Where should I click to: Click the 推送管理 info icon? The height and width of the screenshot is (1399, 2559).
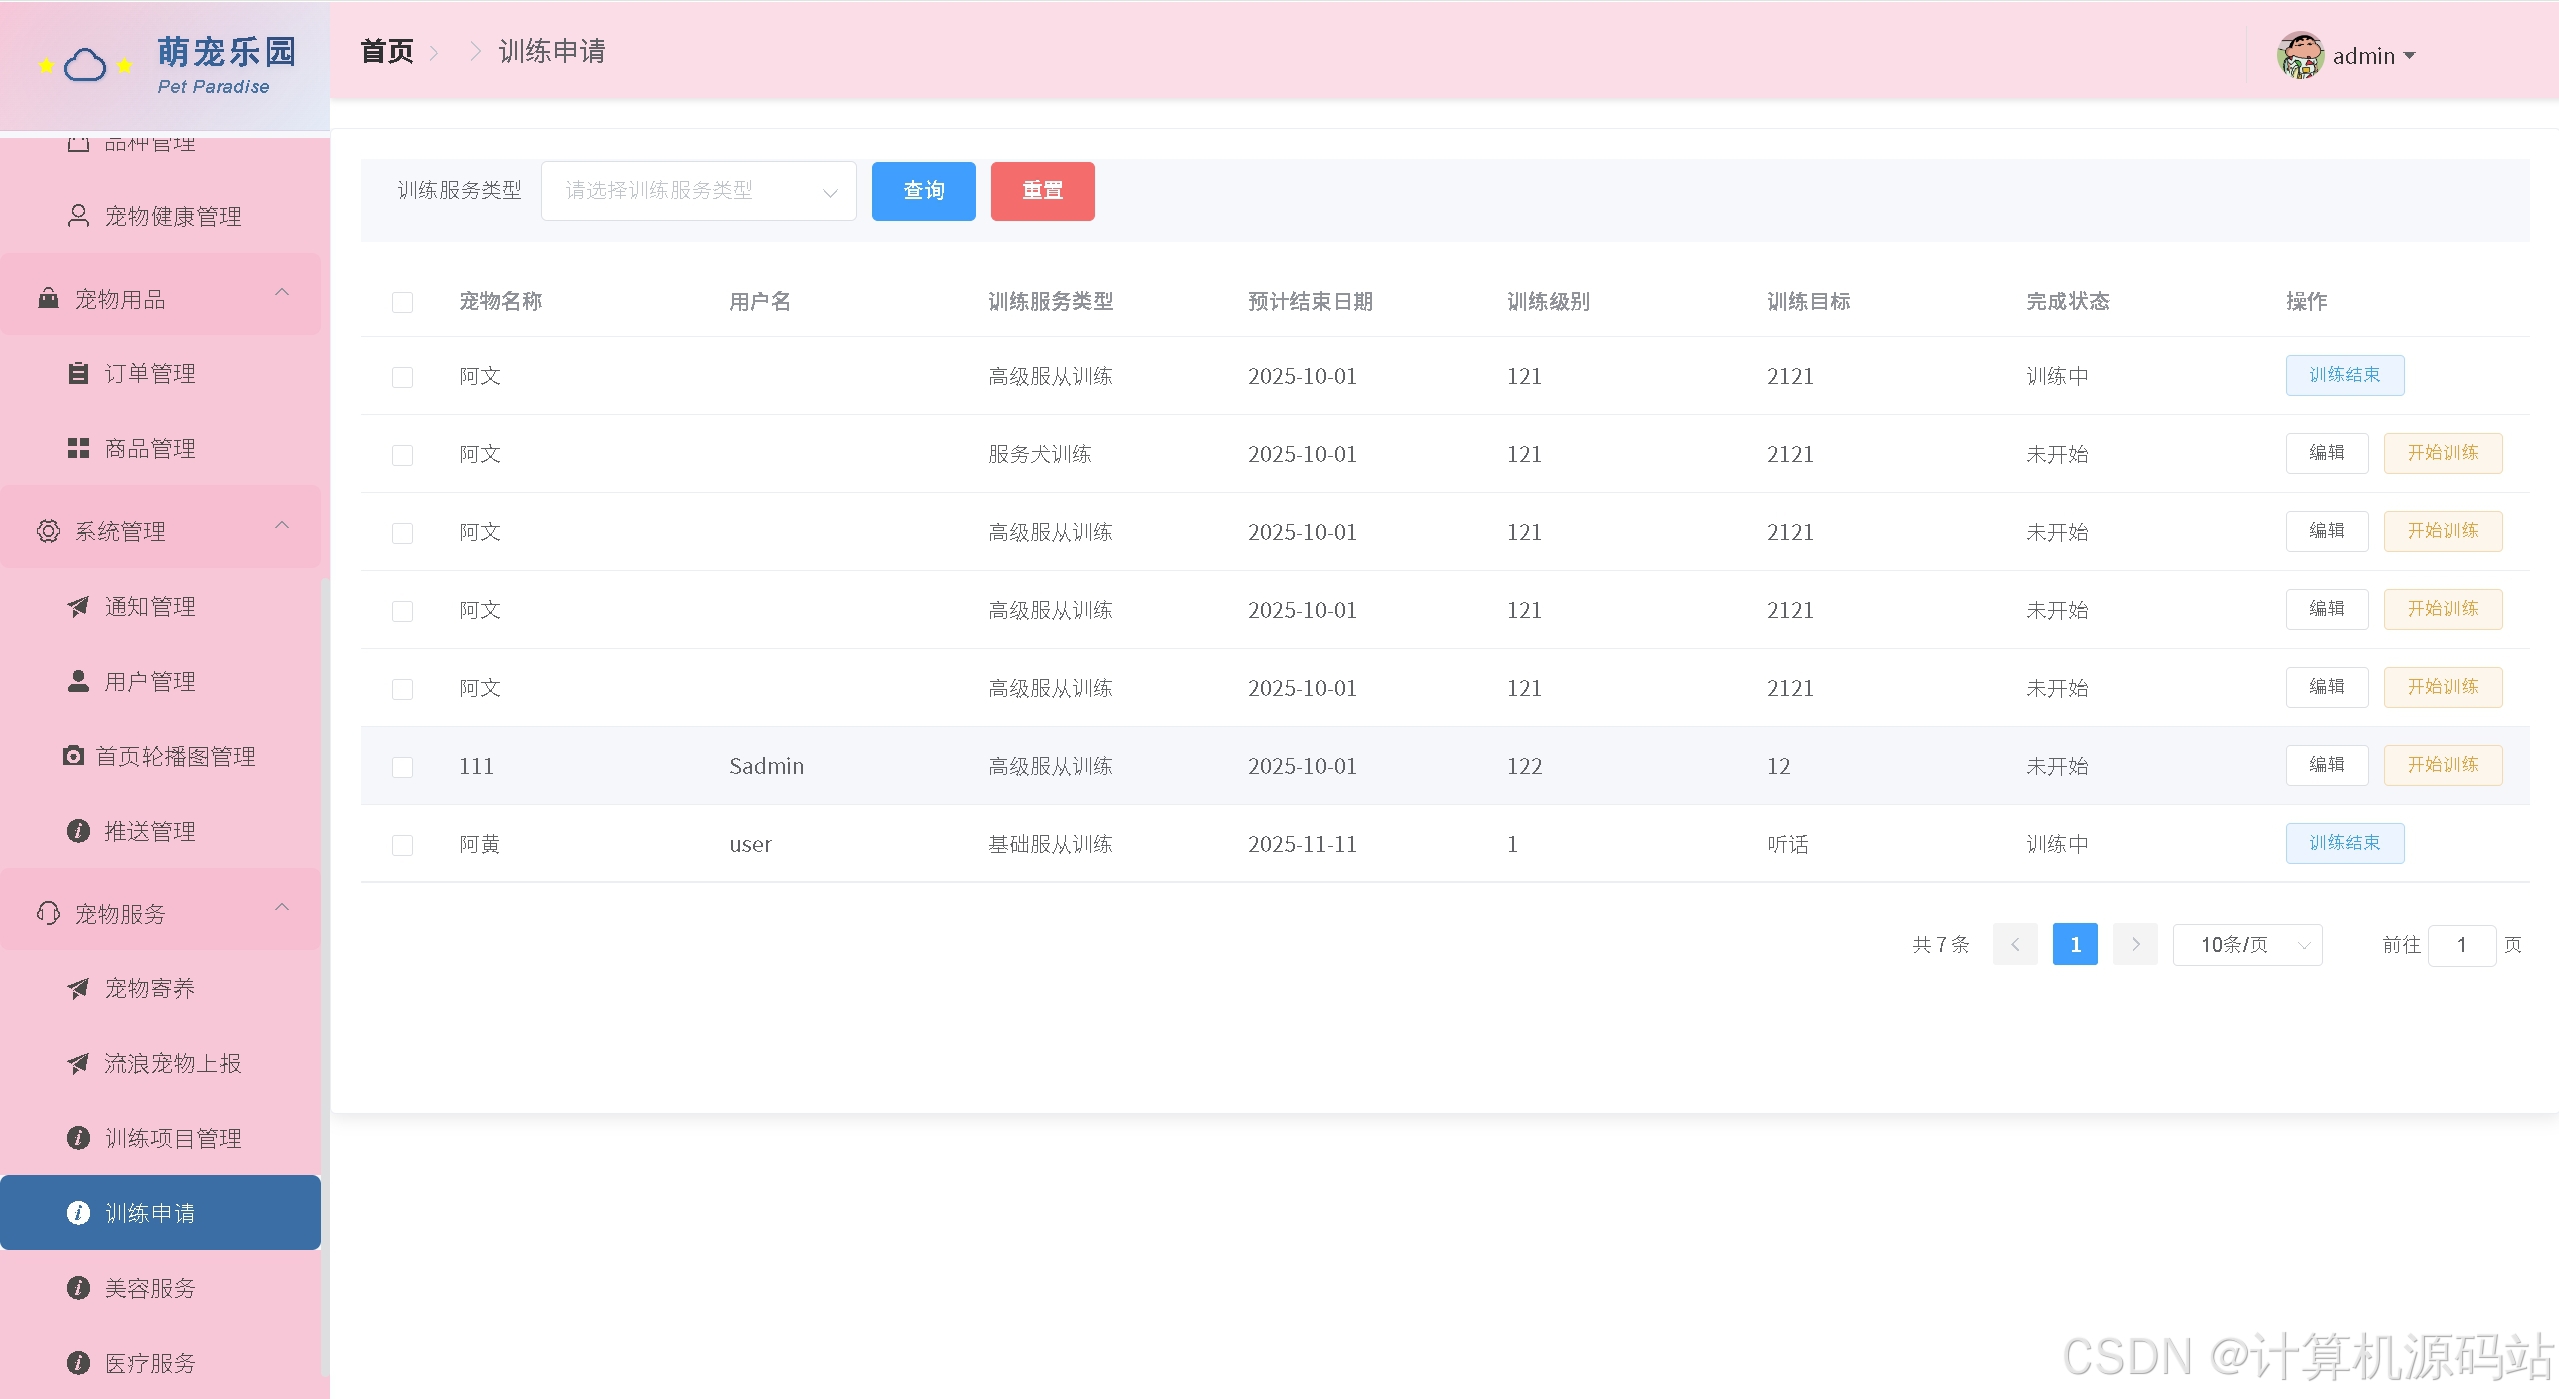click(x=78, y=831)
